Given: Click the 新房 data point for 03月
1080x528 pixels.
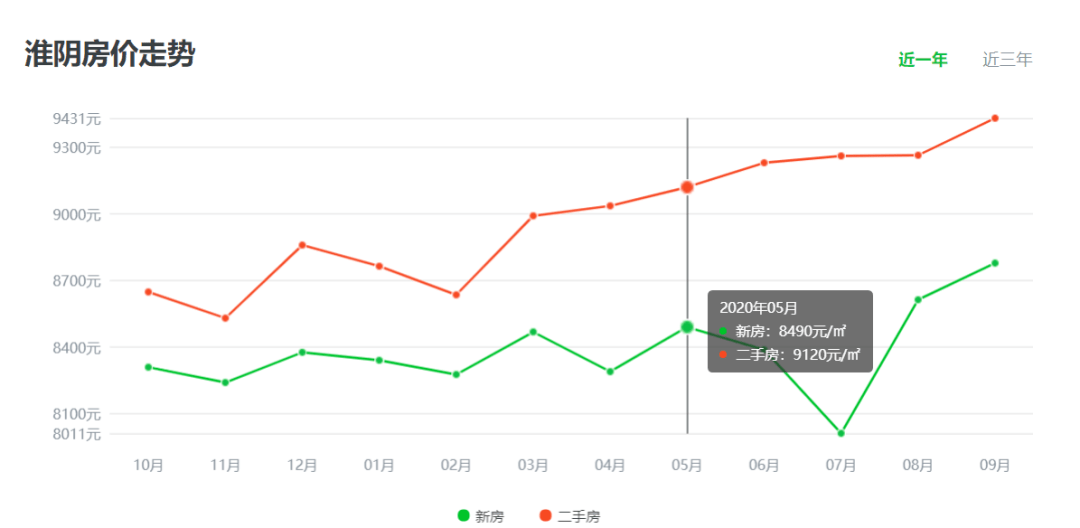Looking at the screenshot, I should (533, 332).
